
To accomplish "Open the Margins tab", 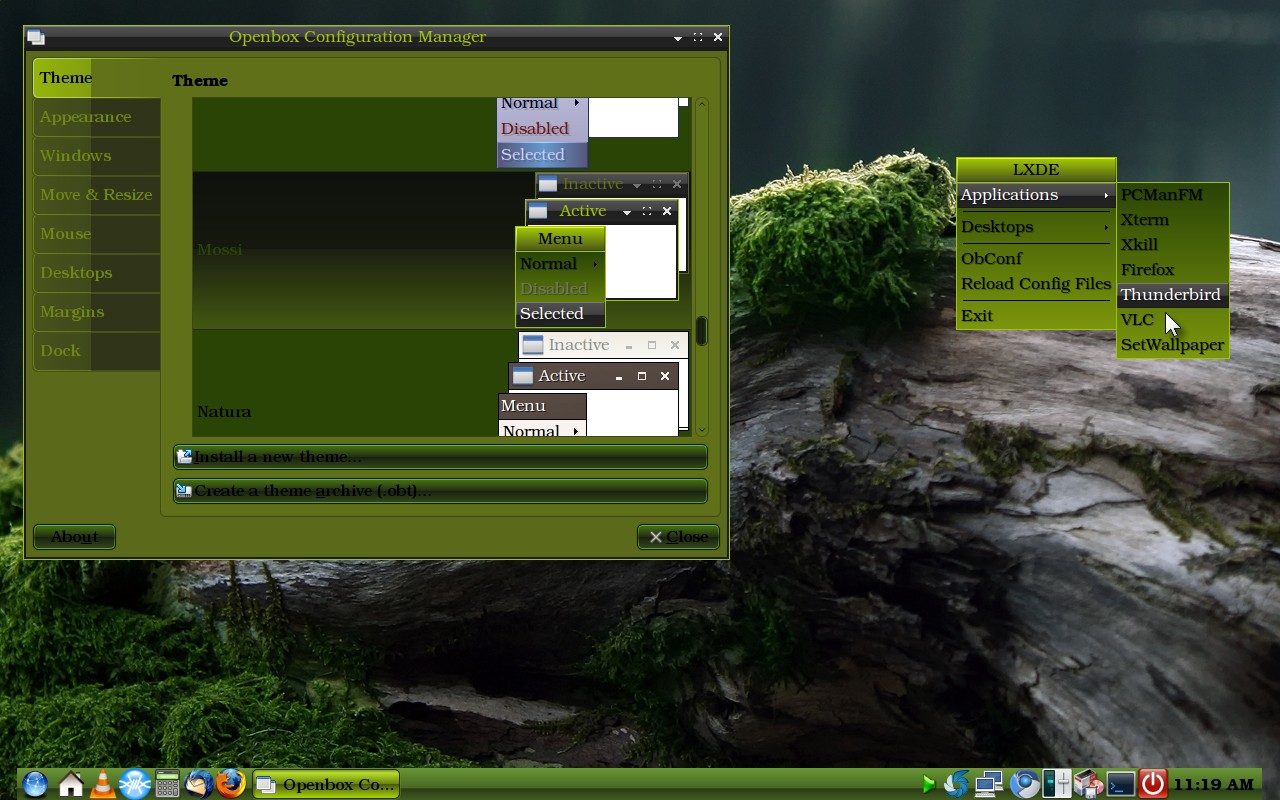I will pyautogui.click(x=96, y=312).
